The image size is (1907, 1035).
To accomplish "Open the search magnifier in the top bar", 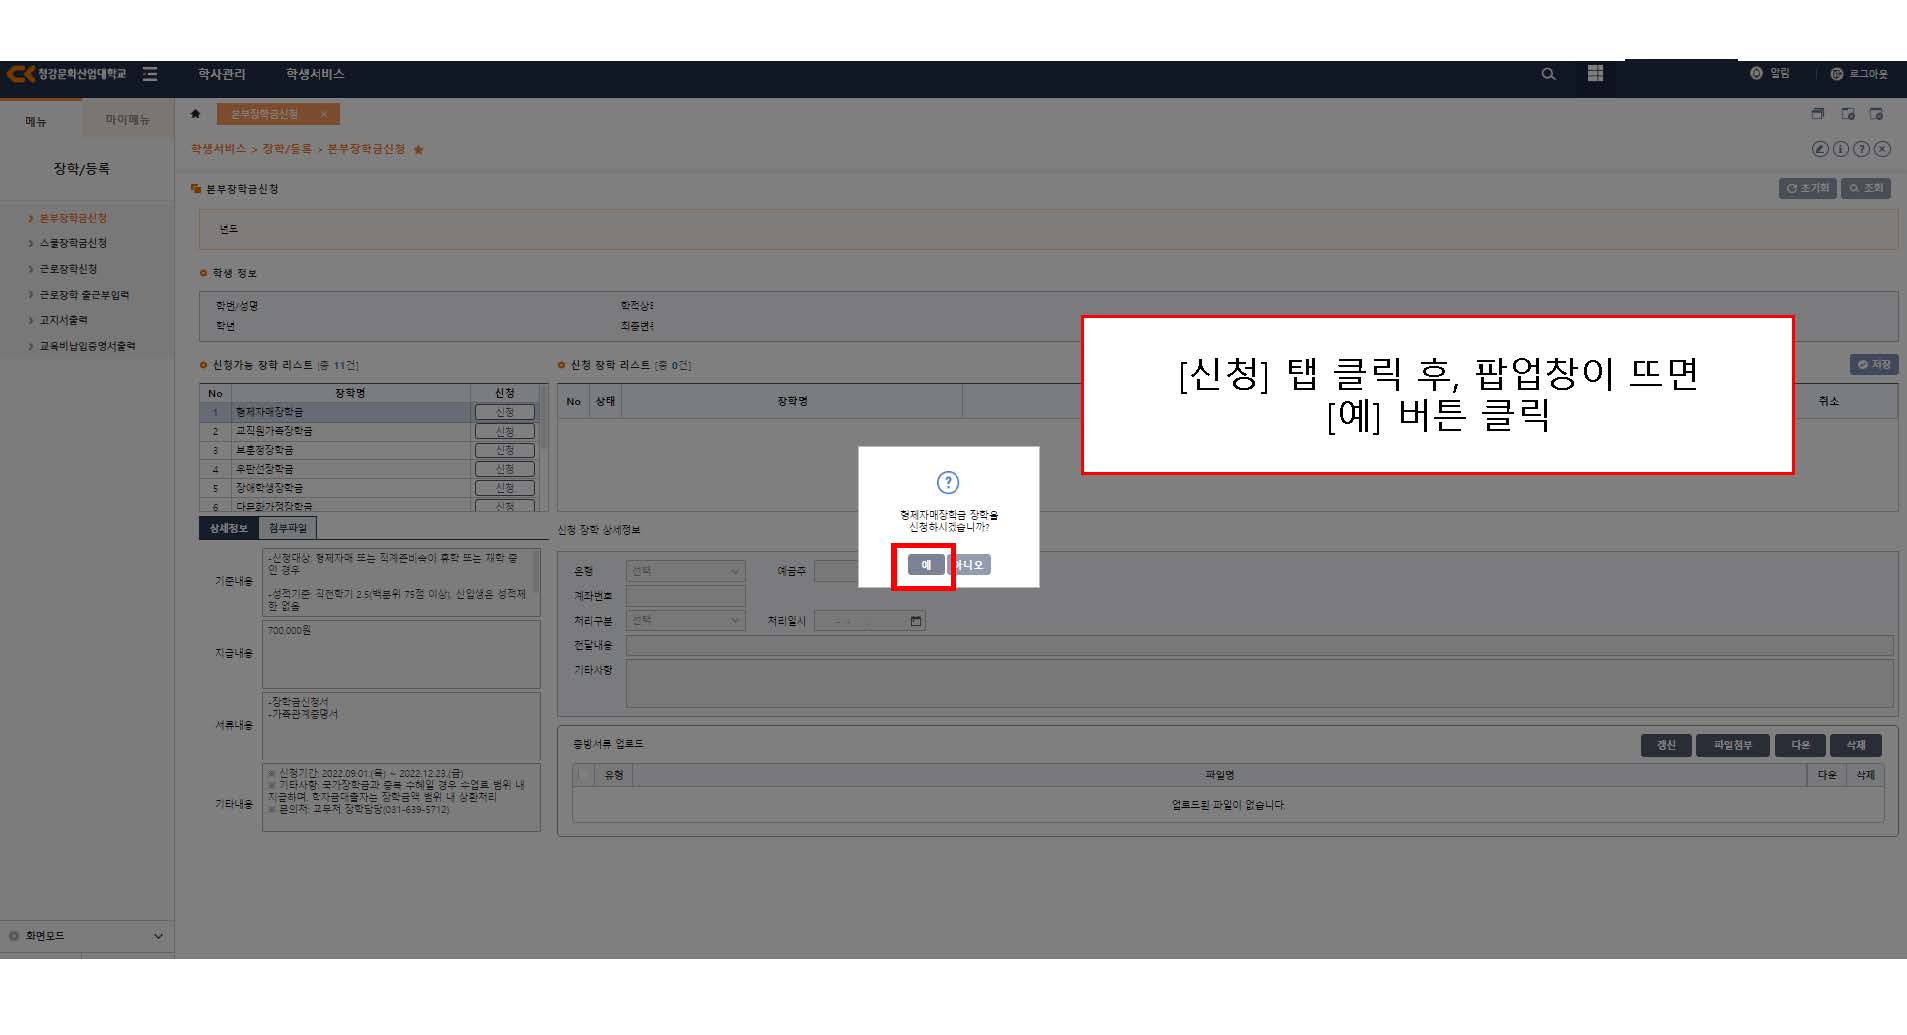I will [x=1548, y=74].
